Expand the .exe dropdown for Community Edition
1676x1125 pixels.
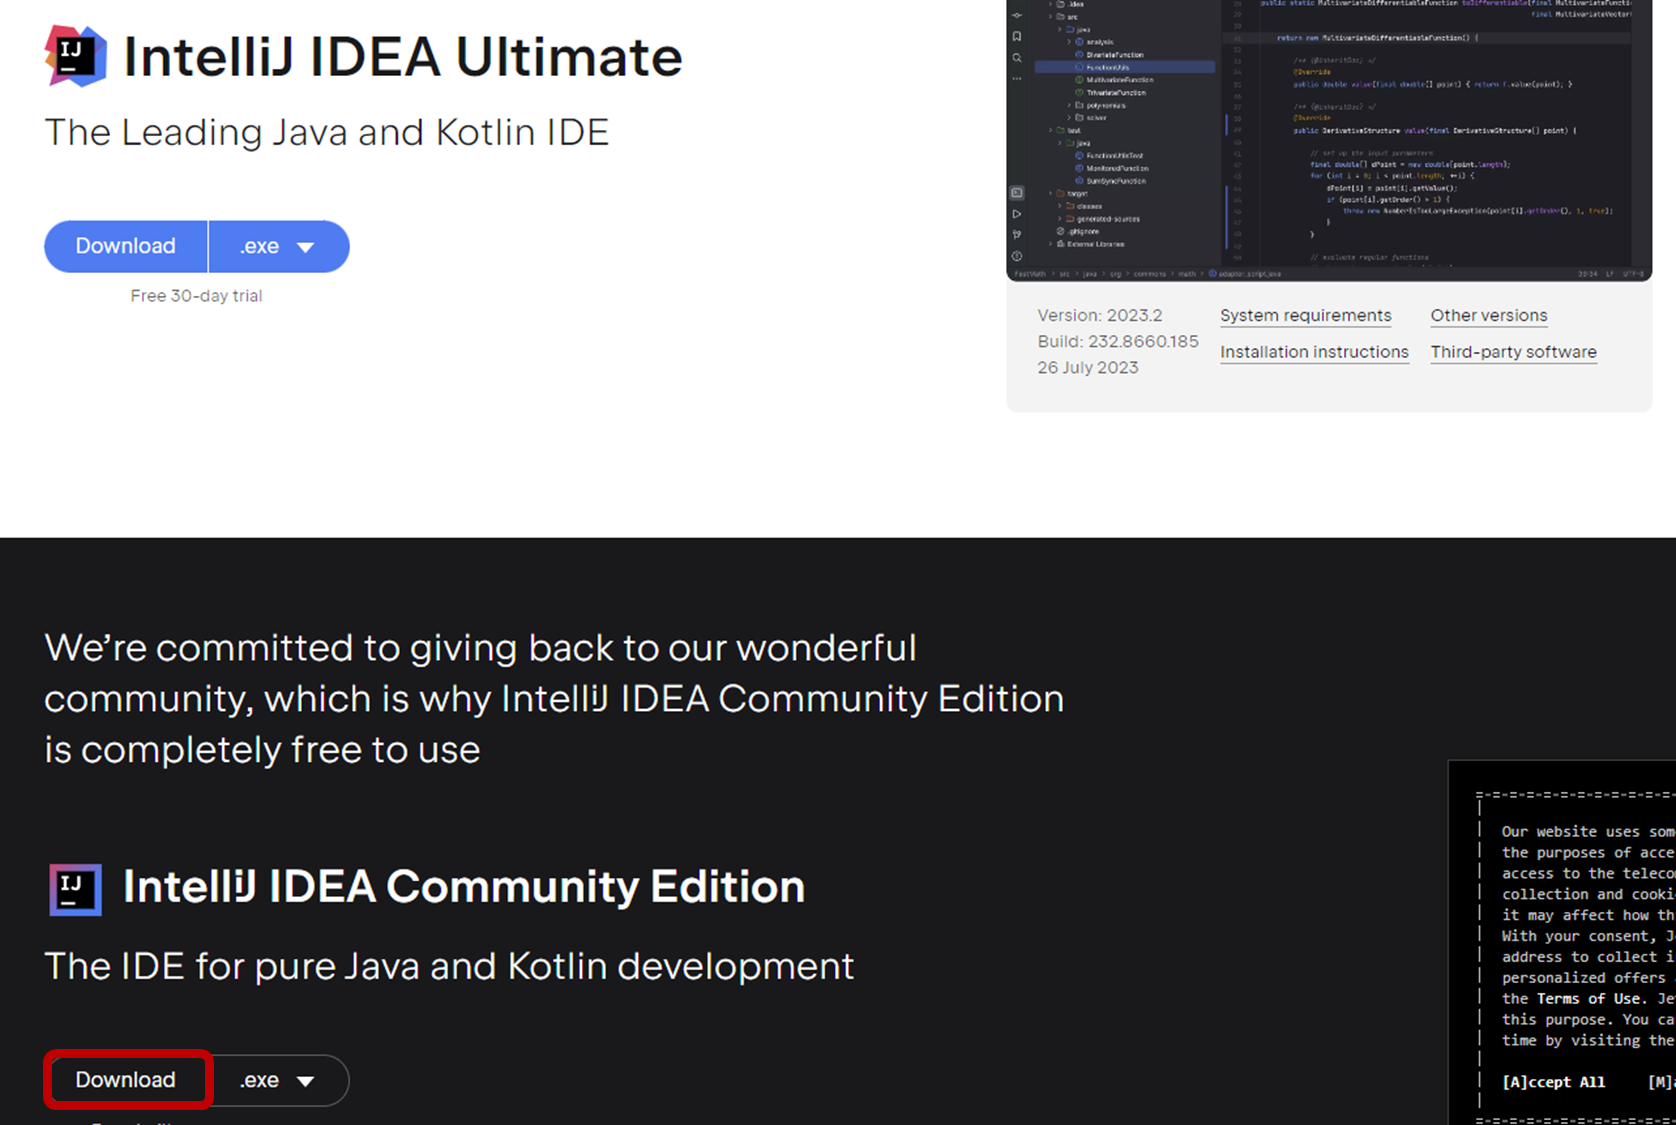pyautogui.click(x=279, y=1080)
